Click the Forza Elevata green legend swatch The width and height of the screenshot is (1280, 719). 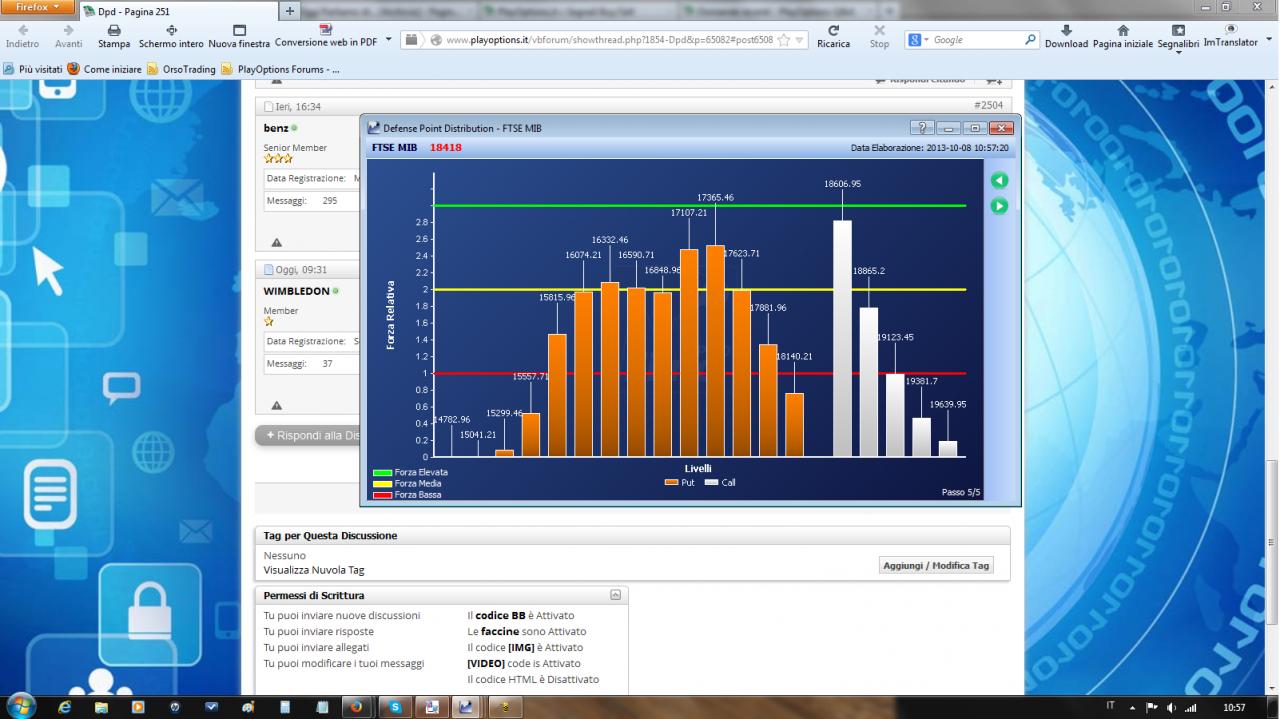[382, 472]
